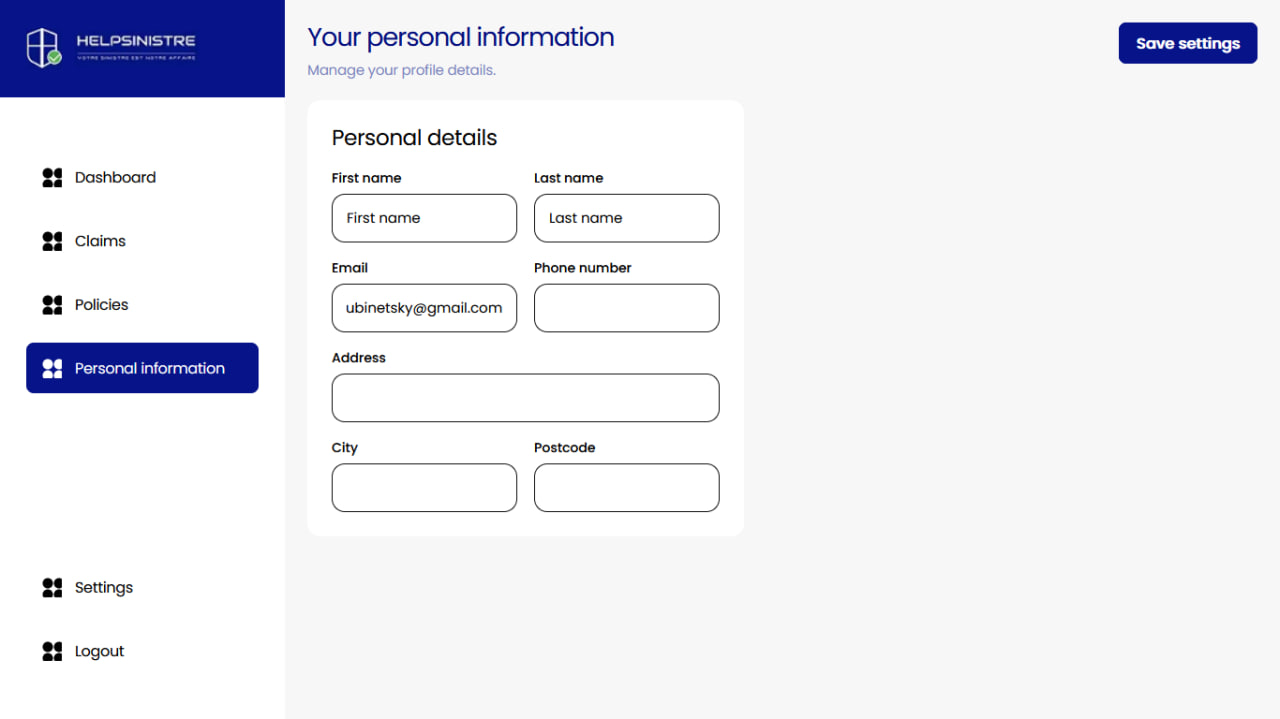Click the Settings sidebar icon
Viewport: 1280px width, 719px height.
52,588
